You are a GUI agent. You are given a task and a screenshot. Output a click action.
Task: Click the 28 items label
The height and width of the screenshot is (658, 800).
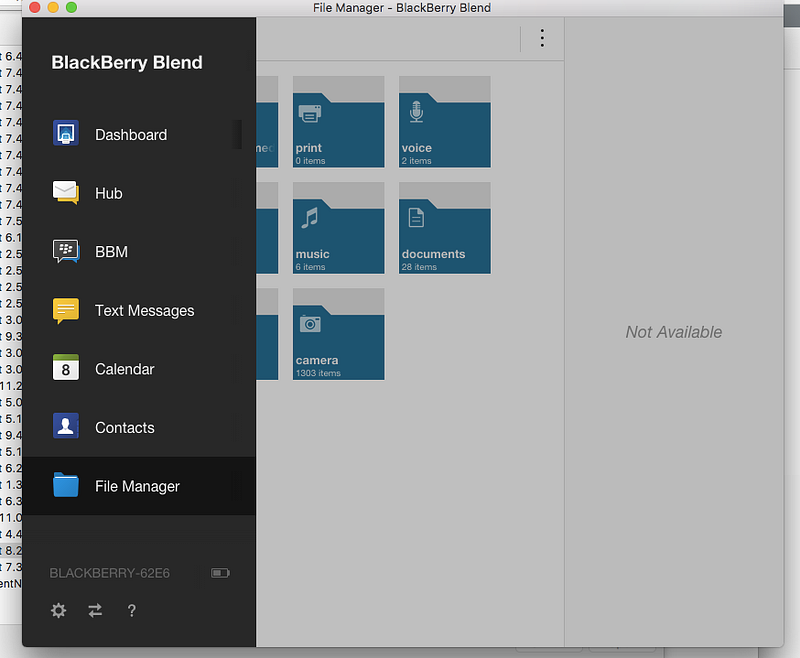click(419, 267)
